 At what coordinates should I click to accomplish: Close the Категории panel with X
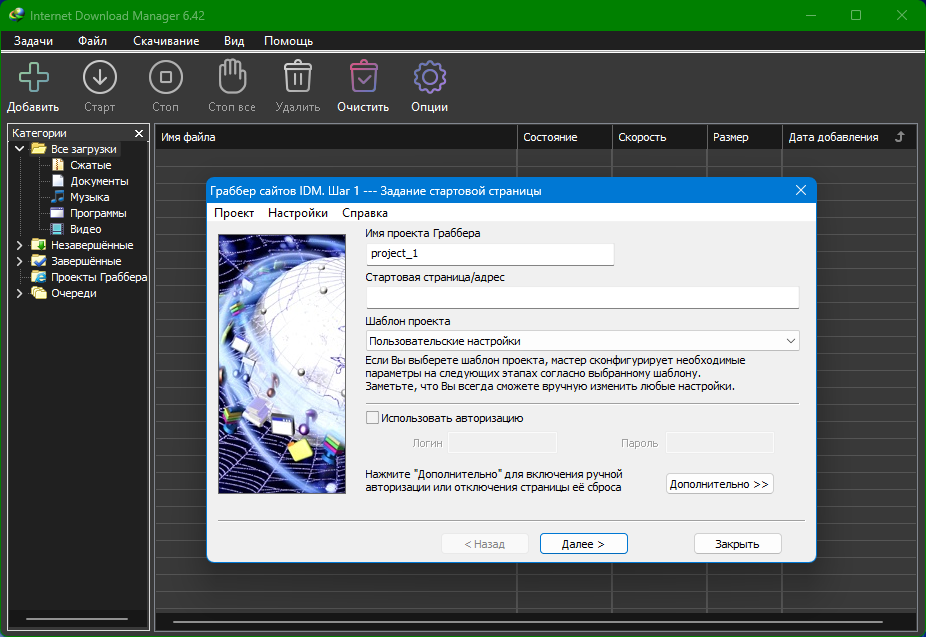pos(138,133)
